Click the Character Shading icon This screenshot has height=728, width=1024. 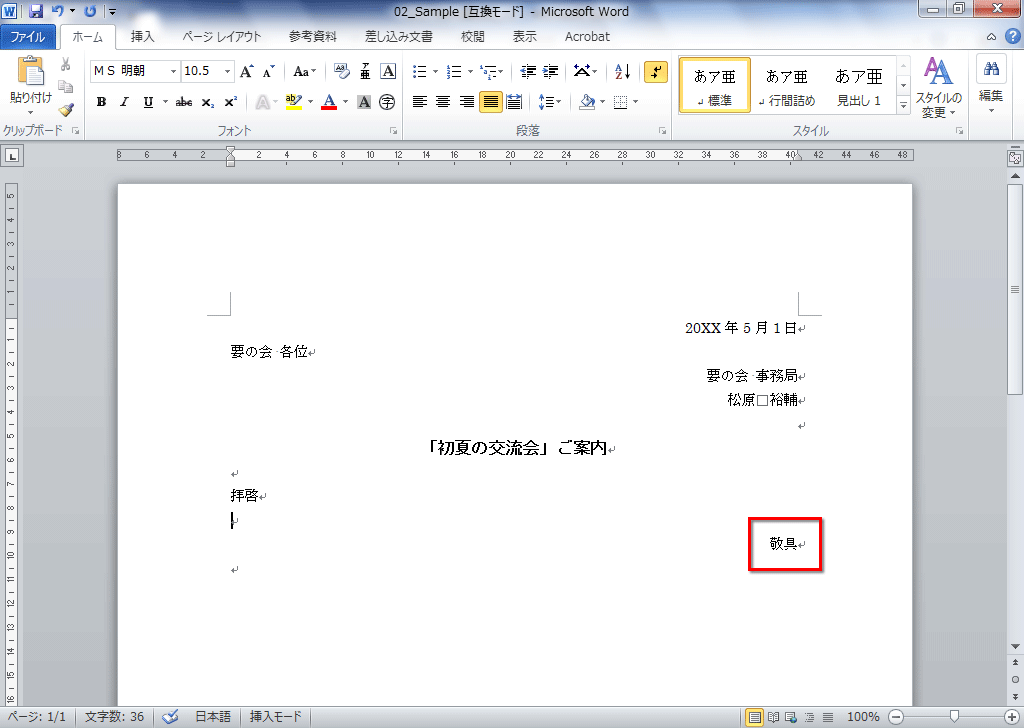364,102
